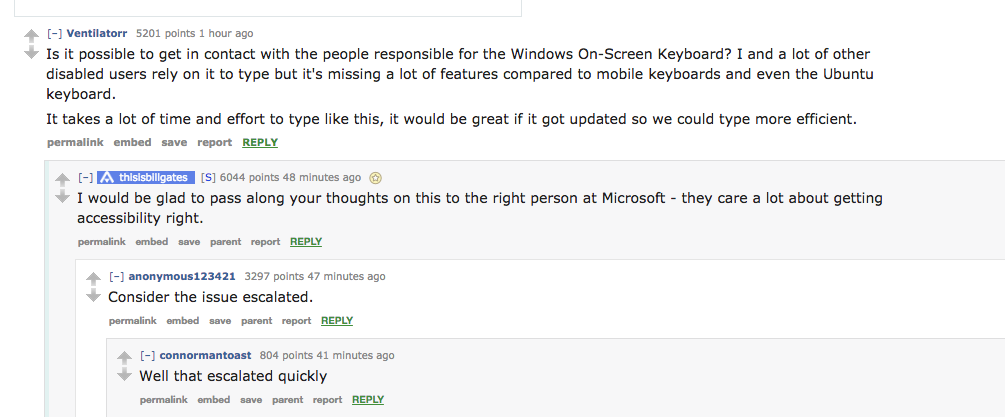The image size is (1005, 417).
Task: Downvote anonymous123421's comment
Action: click(94, 295)
